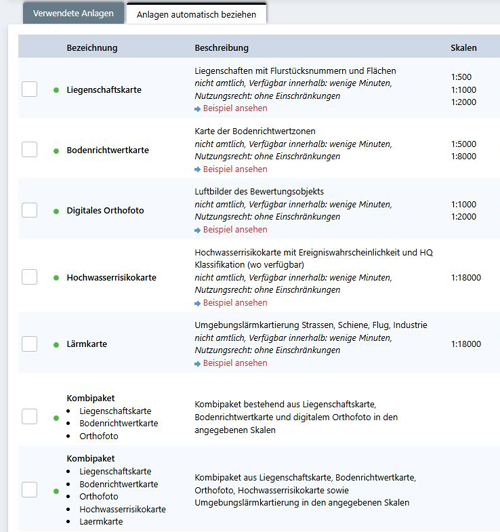
Task: Click the 1:8000 scale value
Action: (x=463, y=156)
